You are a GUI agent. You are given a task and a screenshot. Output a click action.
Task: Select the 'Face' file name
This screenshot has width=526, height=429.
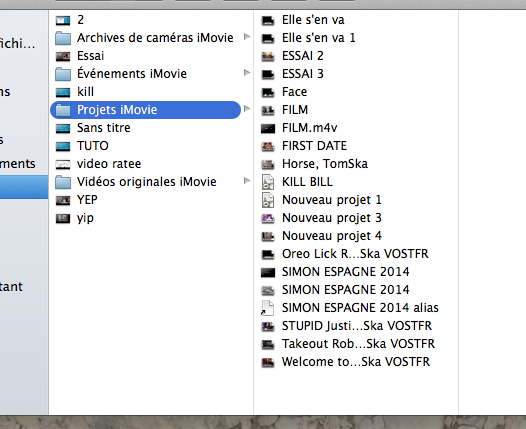tap(294, 92)
